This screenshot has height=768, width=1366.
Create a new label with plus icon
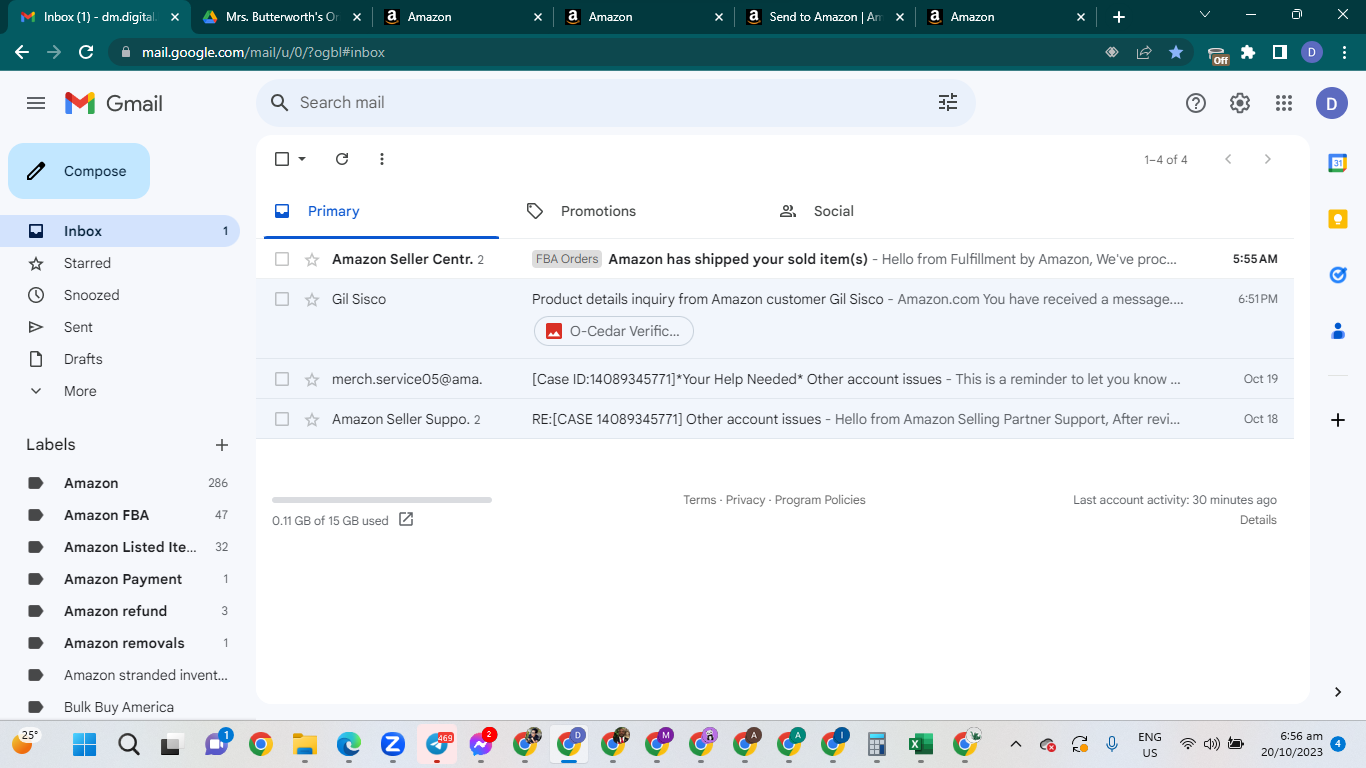[222, 445]
